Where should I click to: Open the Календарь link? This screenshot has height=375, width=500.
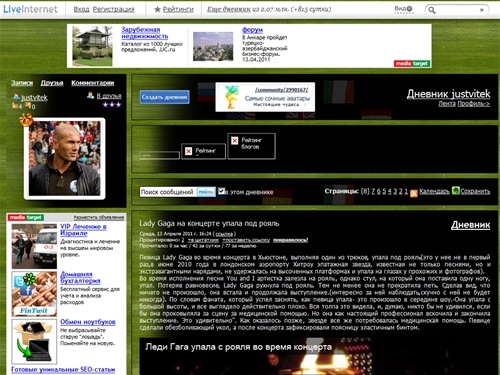[434, 191]
